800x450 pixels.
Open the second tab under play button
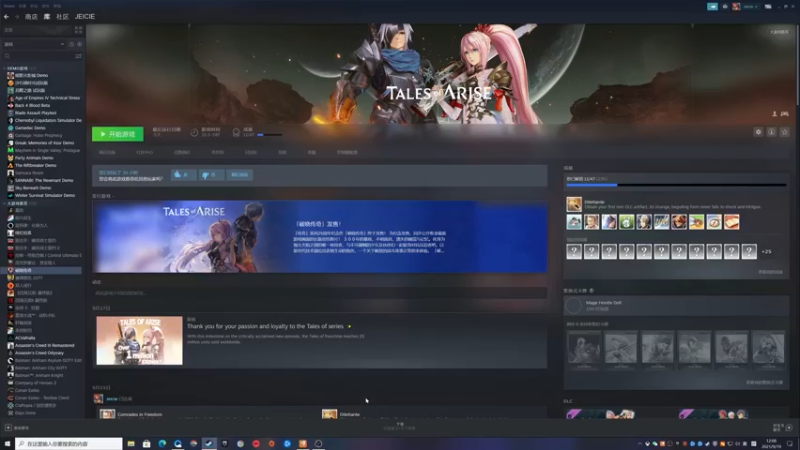(x=144, y=153)
